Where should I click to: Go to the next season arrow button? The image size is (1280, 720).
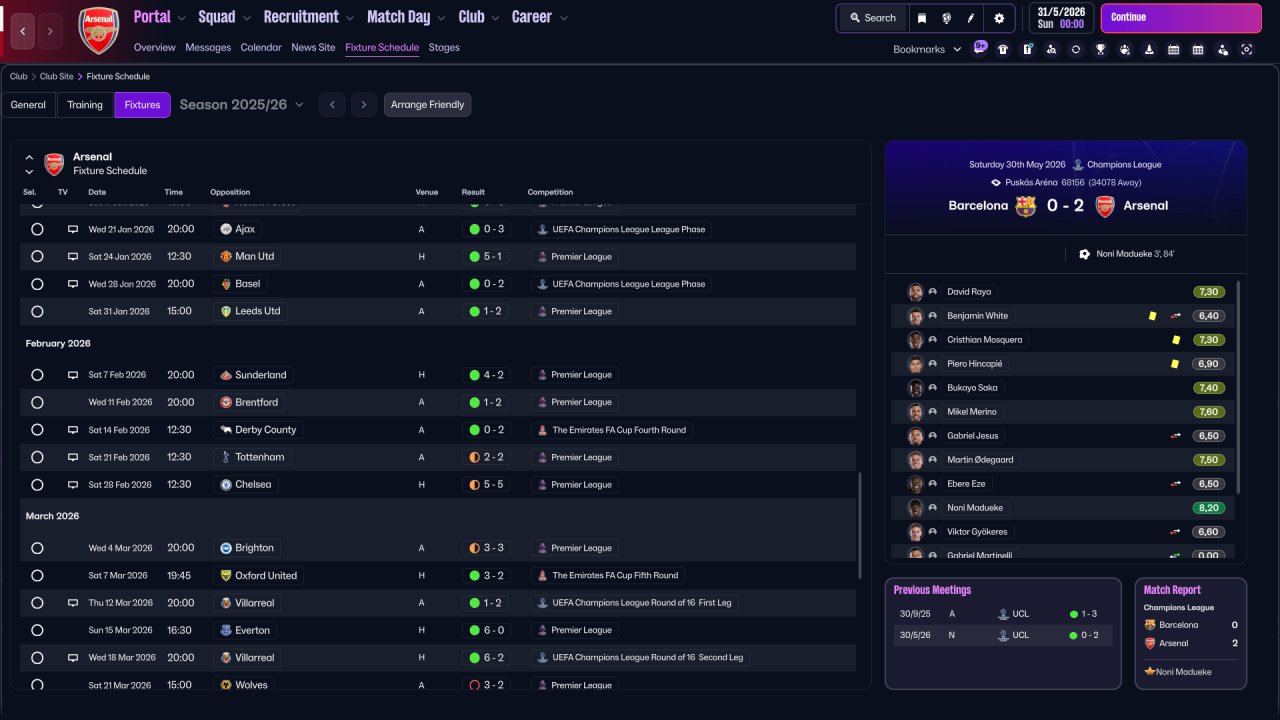364,105
